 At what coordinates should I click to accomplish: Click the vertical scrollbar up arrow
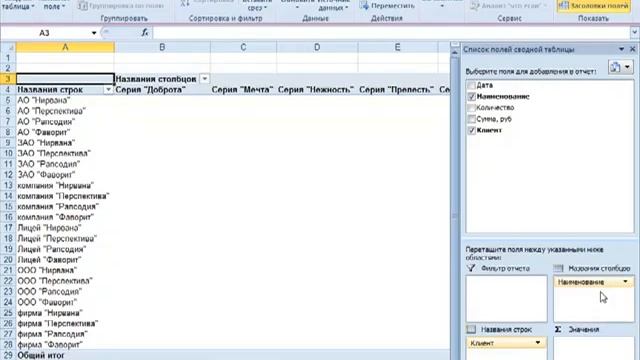455,52
